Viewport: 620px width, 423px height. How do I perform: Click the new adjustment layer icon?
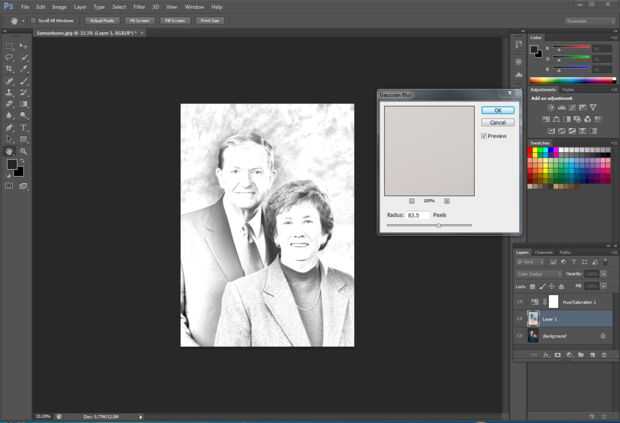[569, 355]
